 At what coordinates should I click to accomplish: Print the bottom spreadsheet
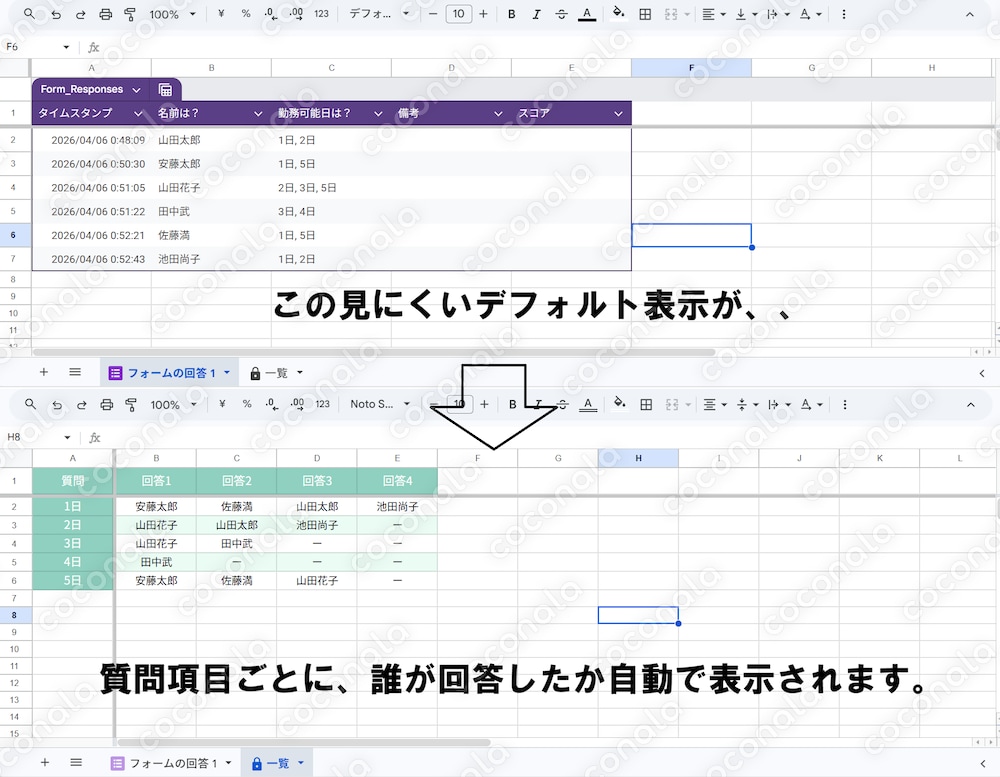pos(107,404)
